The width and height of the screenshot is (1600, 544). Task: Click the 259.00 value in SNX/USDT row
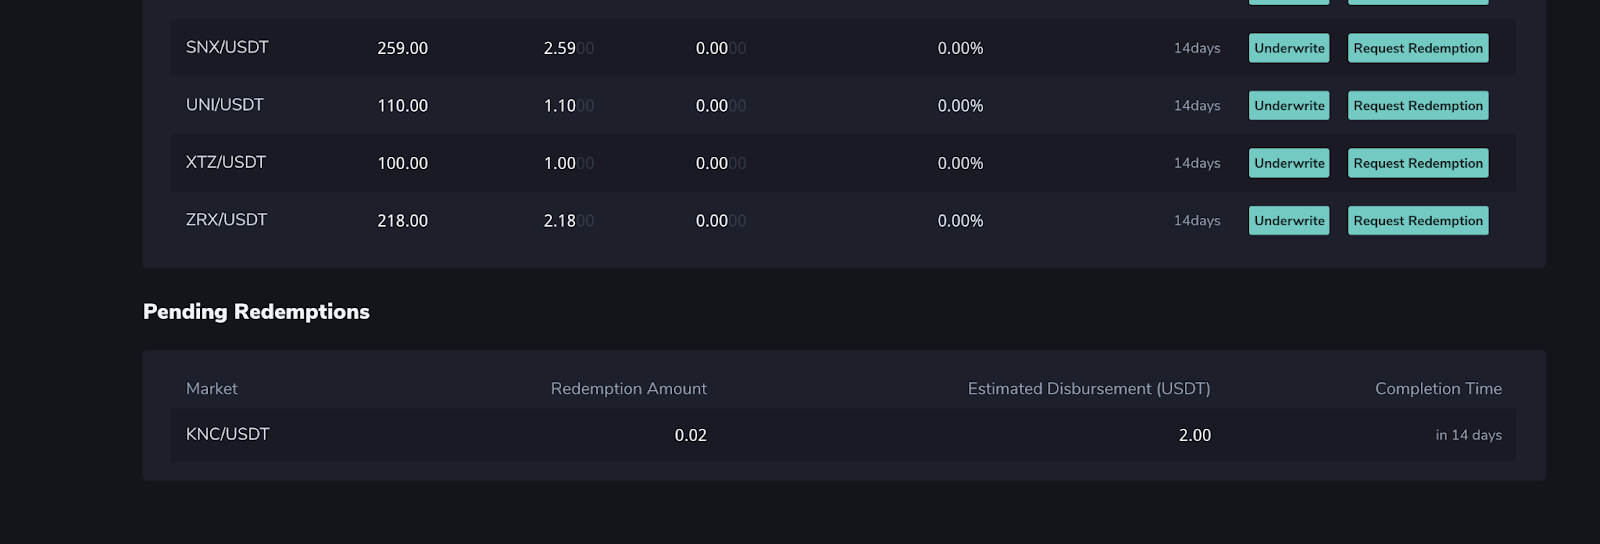[x=402, y=49]
